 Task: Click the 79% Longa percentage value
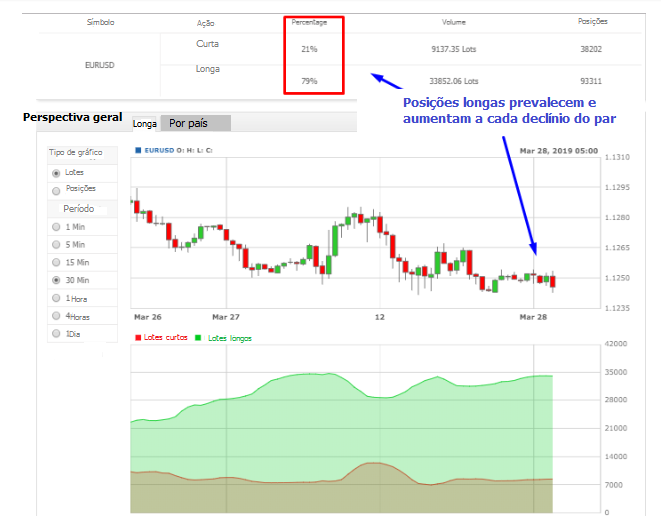309,81
